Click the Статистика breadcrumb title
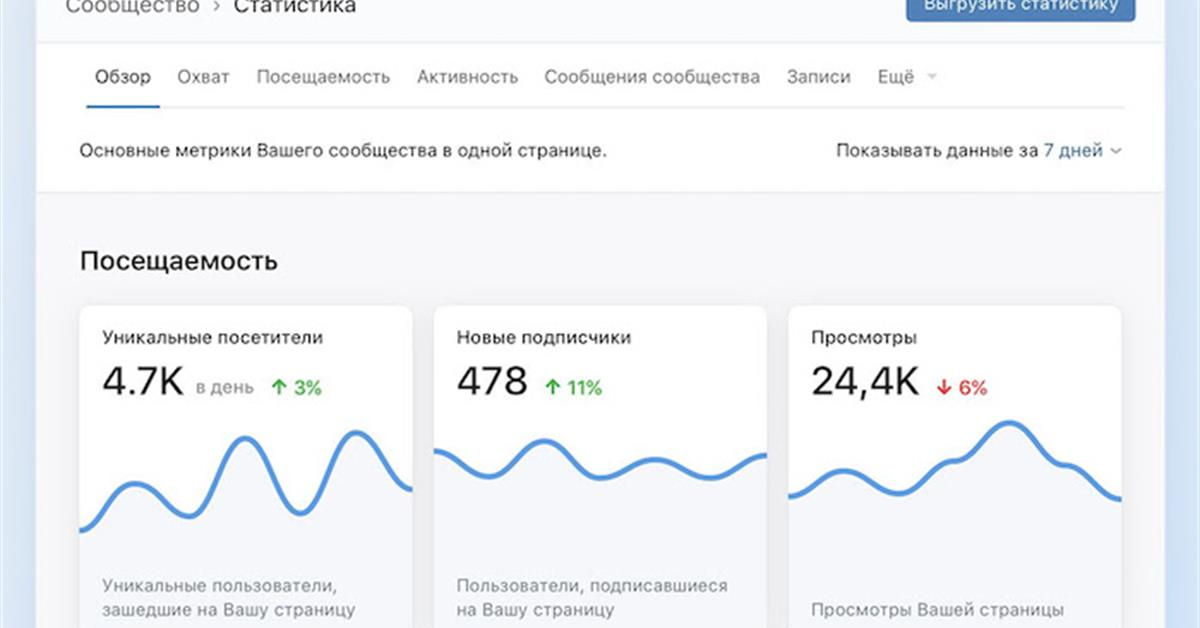 pyautogui.click(x=295, y=7)
